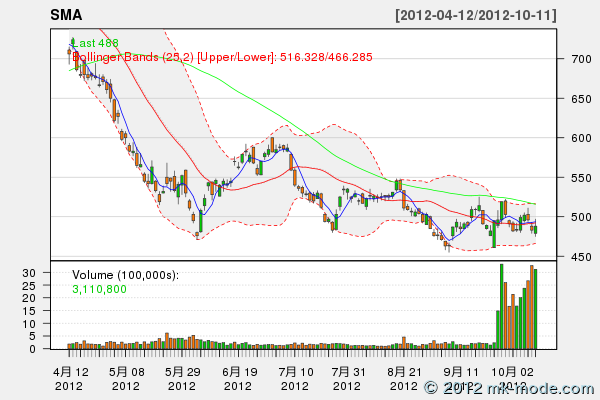
Task: Click the 7月 31 date marker
Action: [348, 371]
